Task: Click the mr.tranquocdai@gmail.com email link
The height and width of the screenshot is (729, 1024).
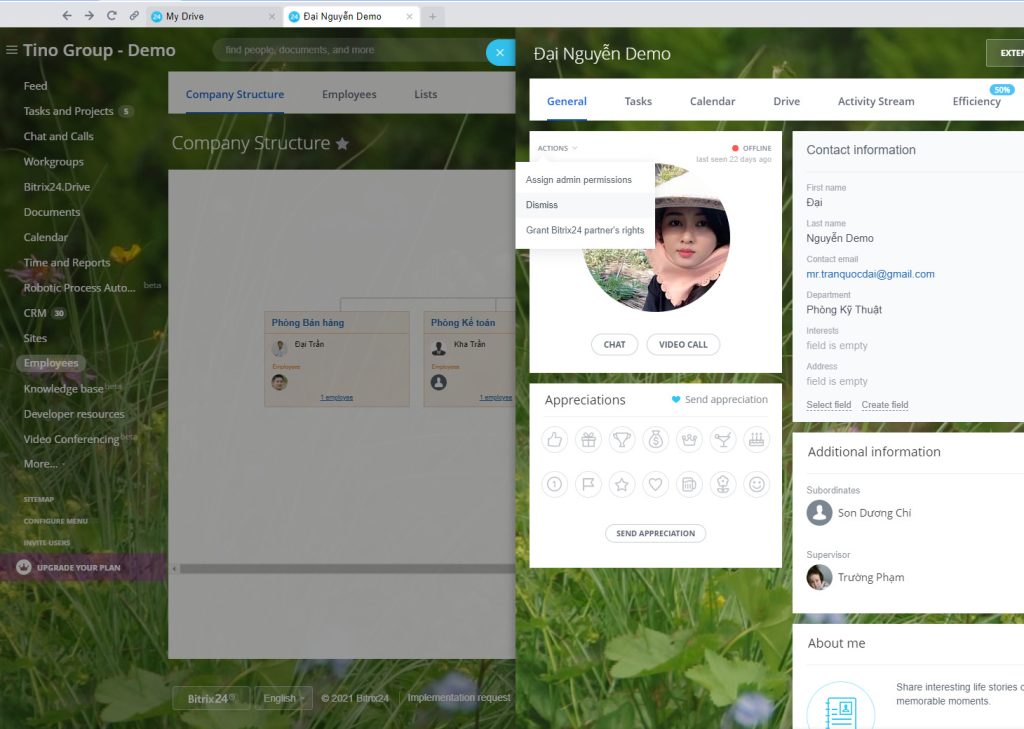Action: (x=870, y=274)
